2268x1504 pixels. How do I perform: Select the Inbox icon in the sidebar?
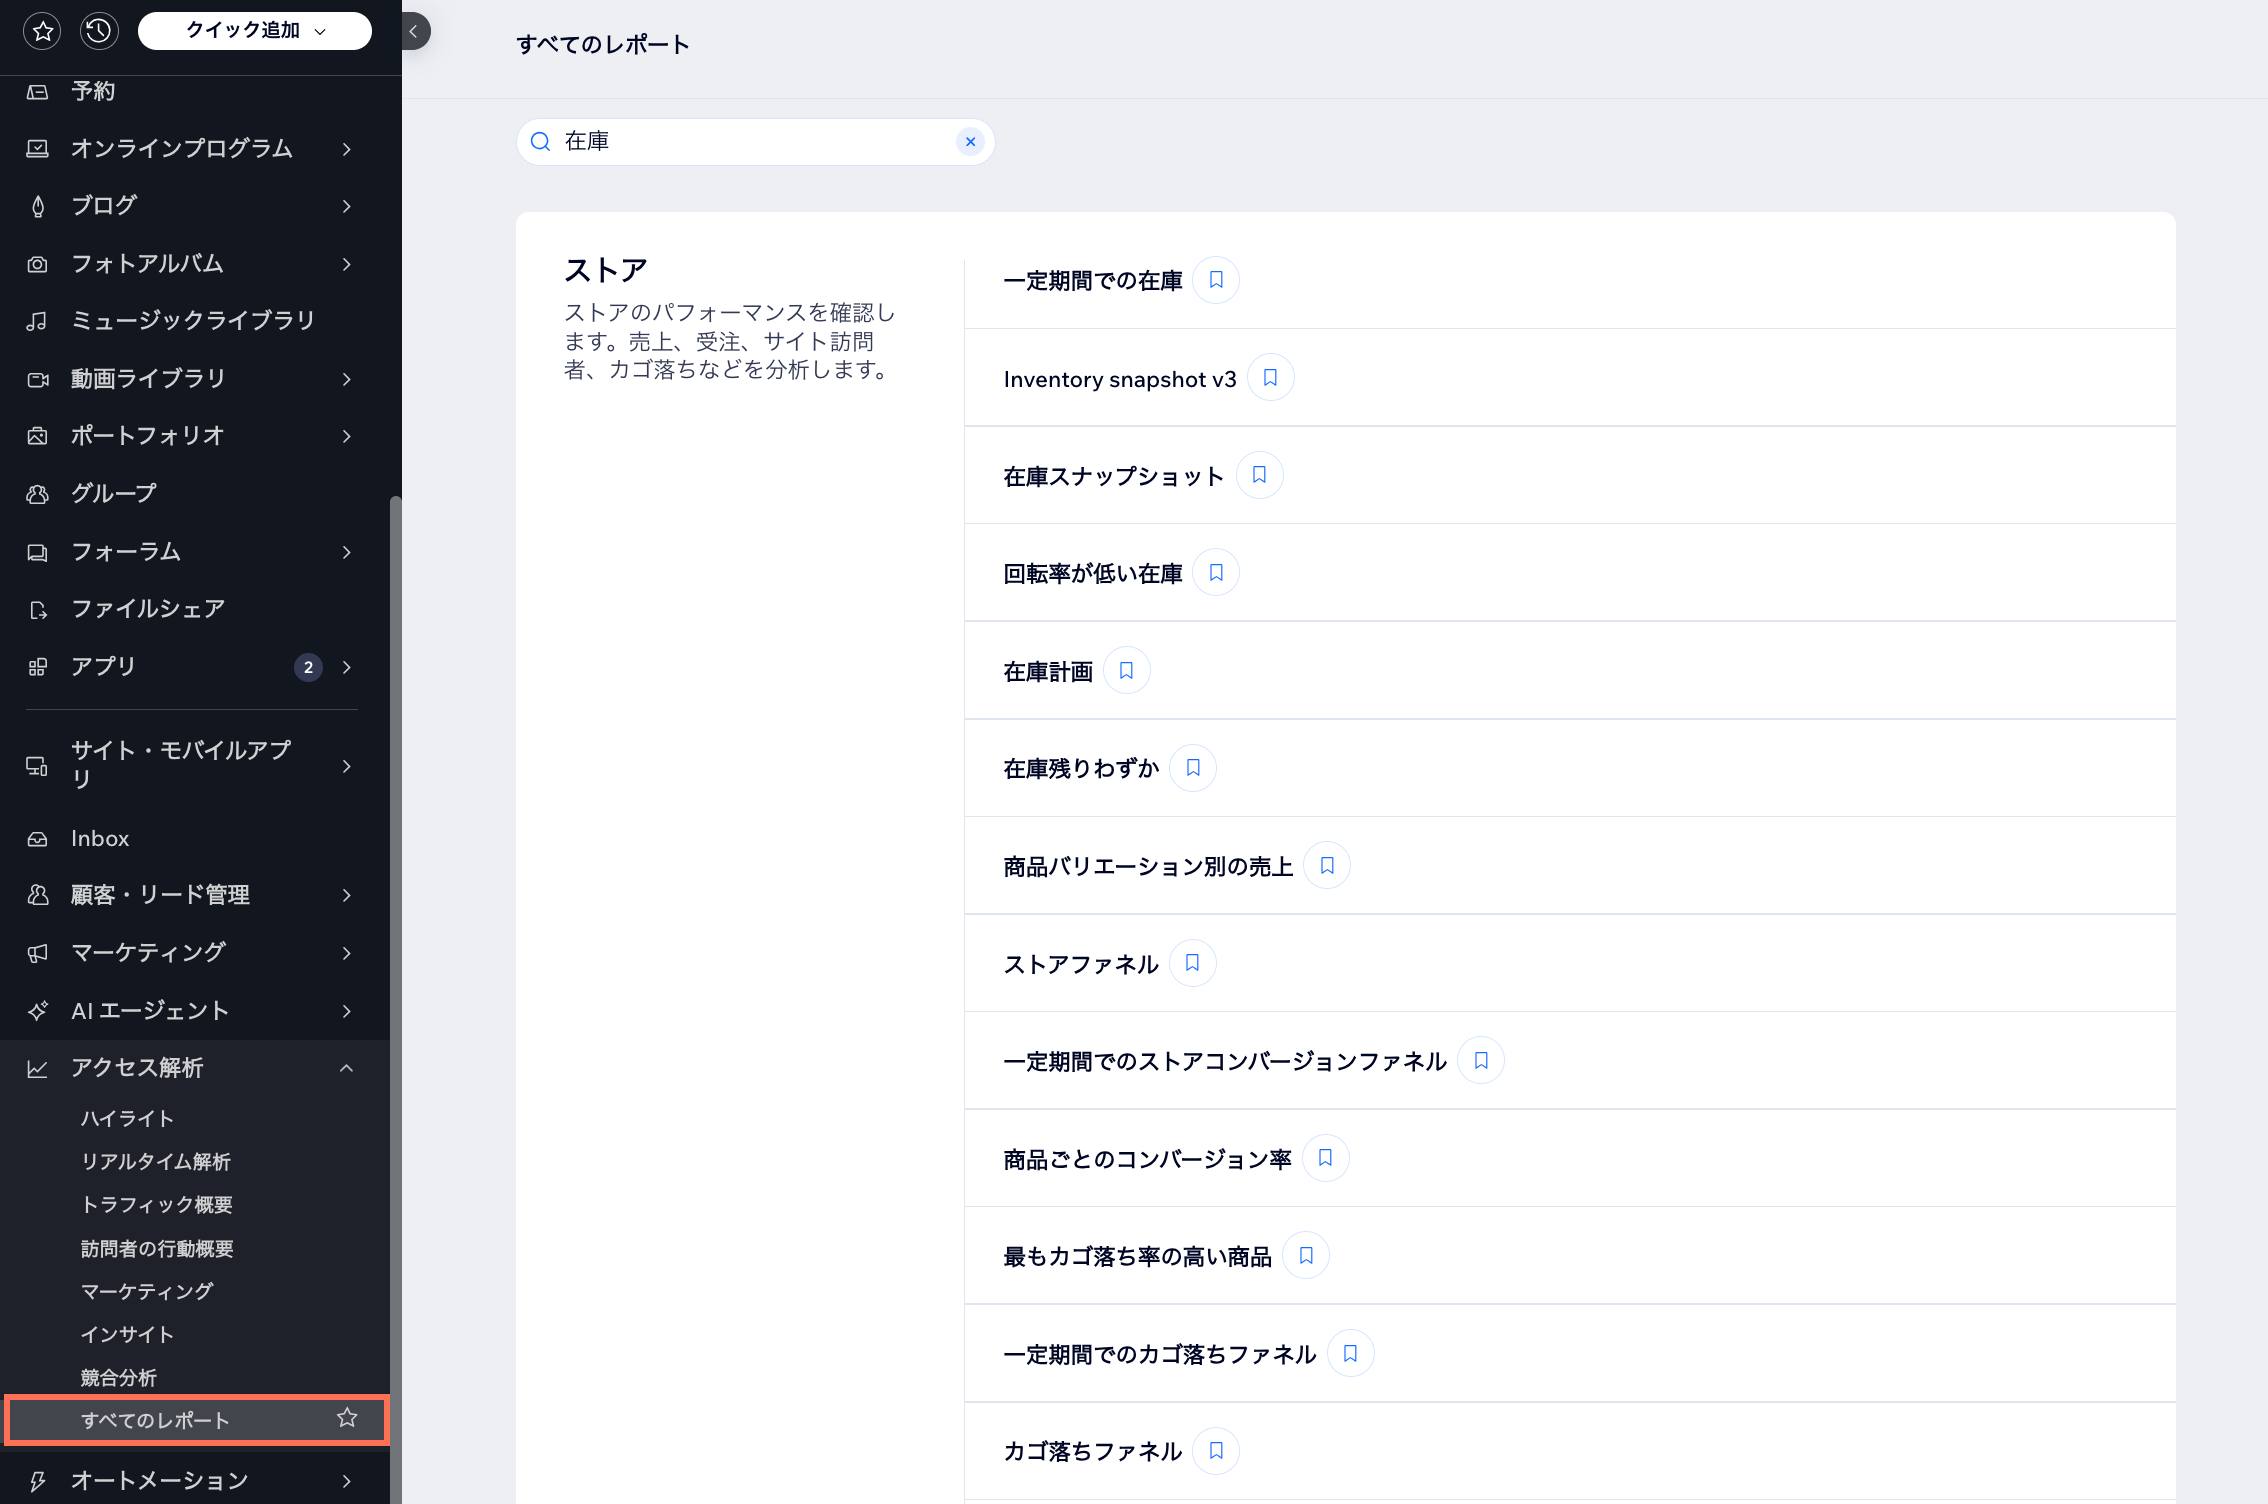(x=37, y=838)
